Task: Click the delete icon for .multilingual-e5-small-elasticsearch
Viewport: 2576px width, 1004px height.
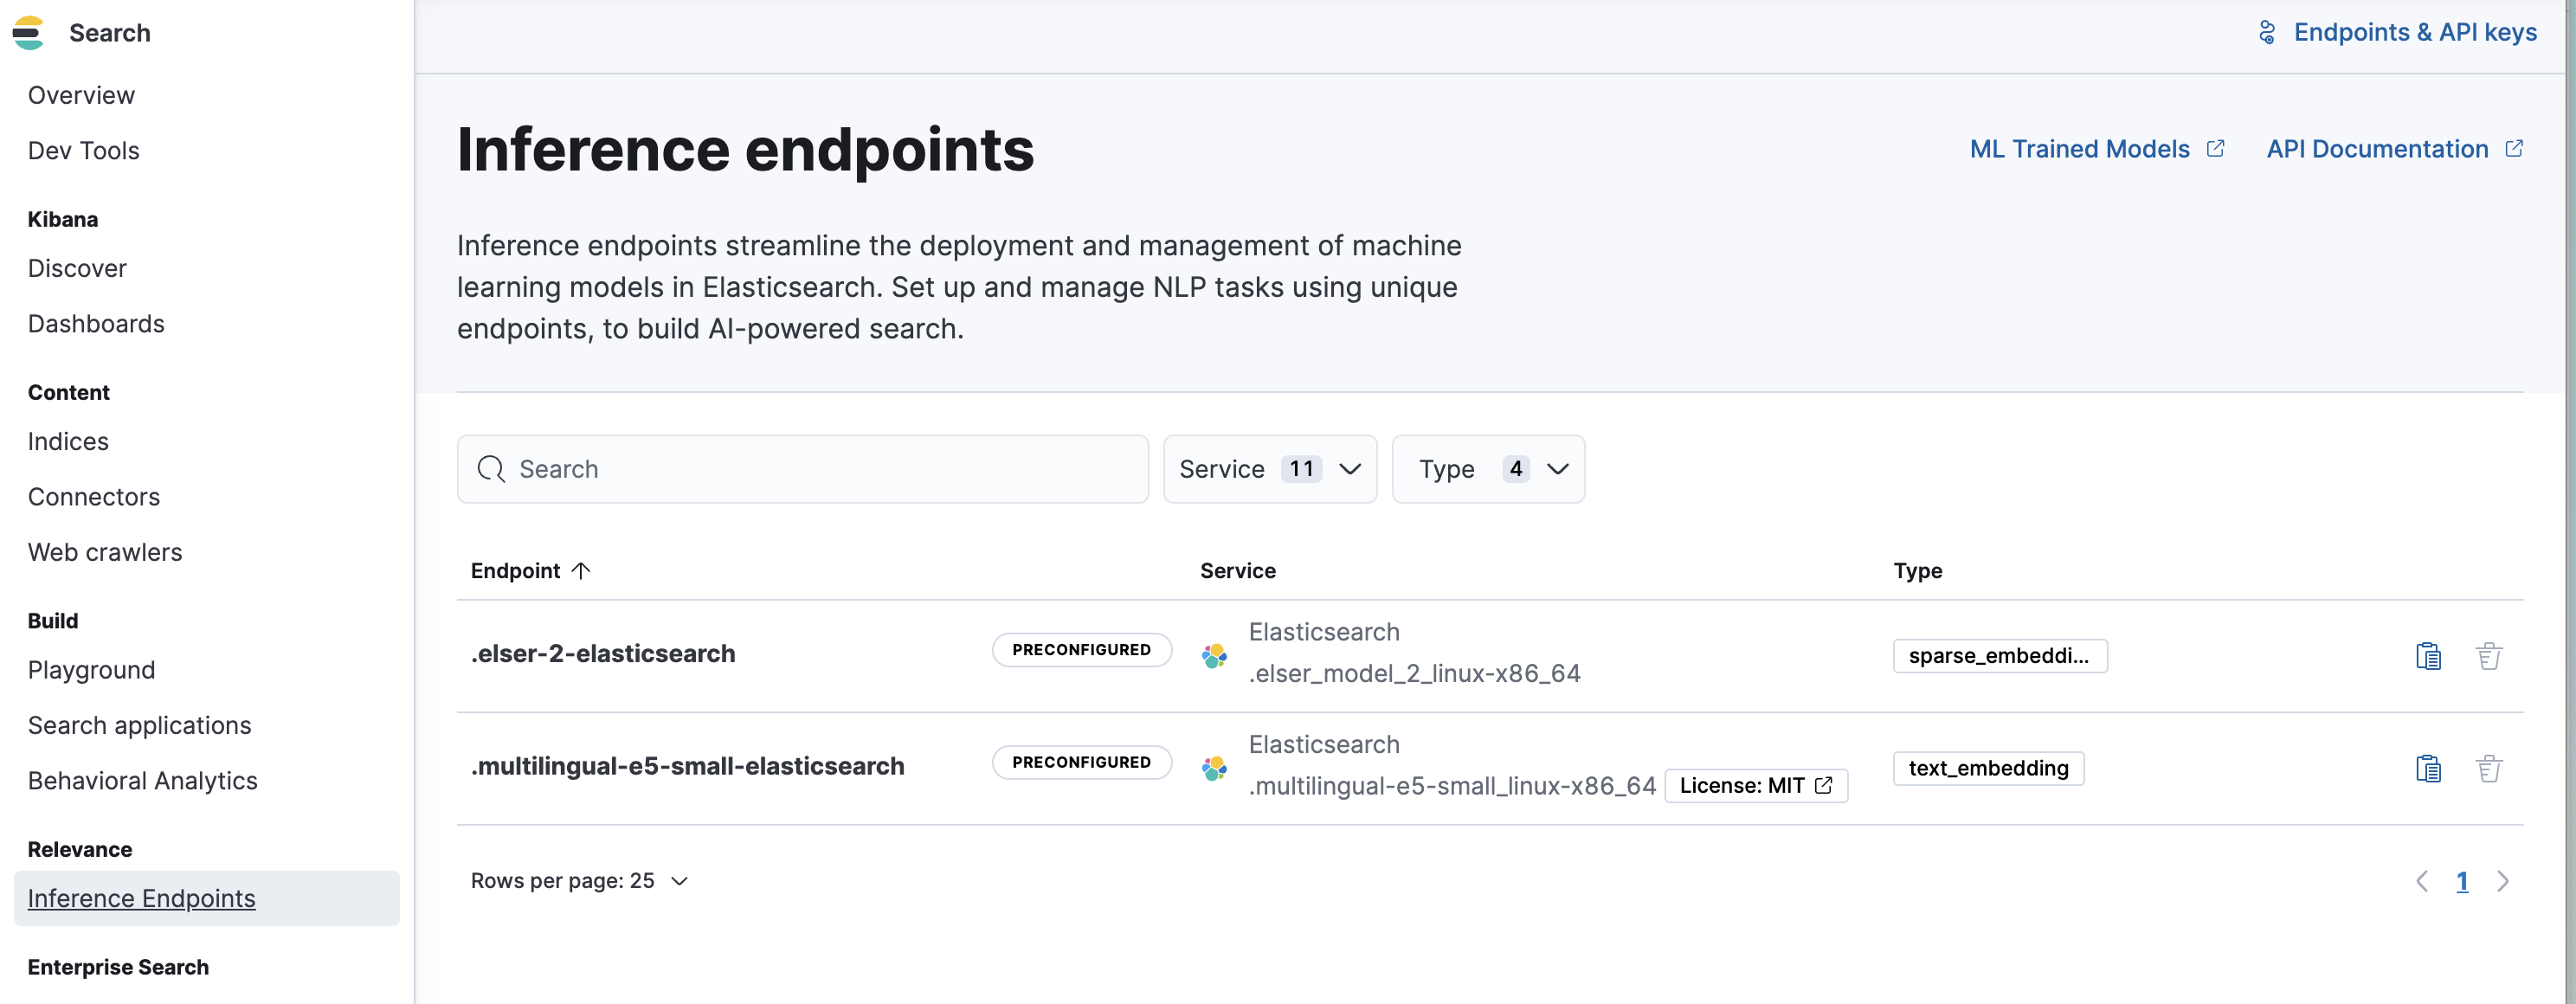Action: (x=2489, y=768)
